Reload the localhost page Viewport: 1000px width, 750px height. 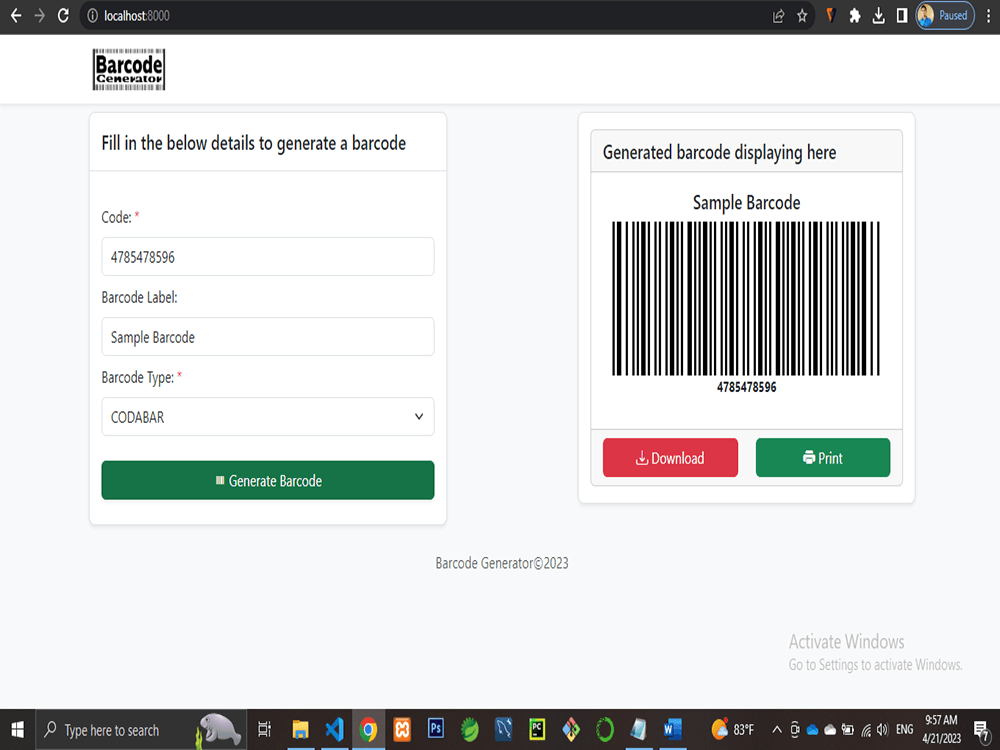coord(63,15)
